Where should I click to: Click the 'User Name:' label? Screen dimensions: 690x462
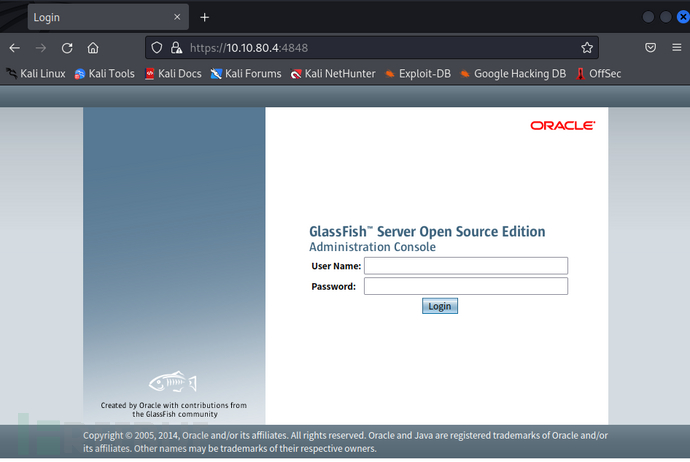336,266
